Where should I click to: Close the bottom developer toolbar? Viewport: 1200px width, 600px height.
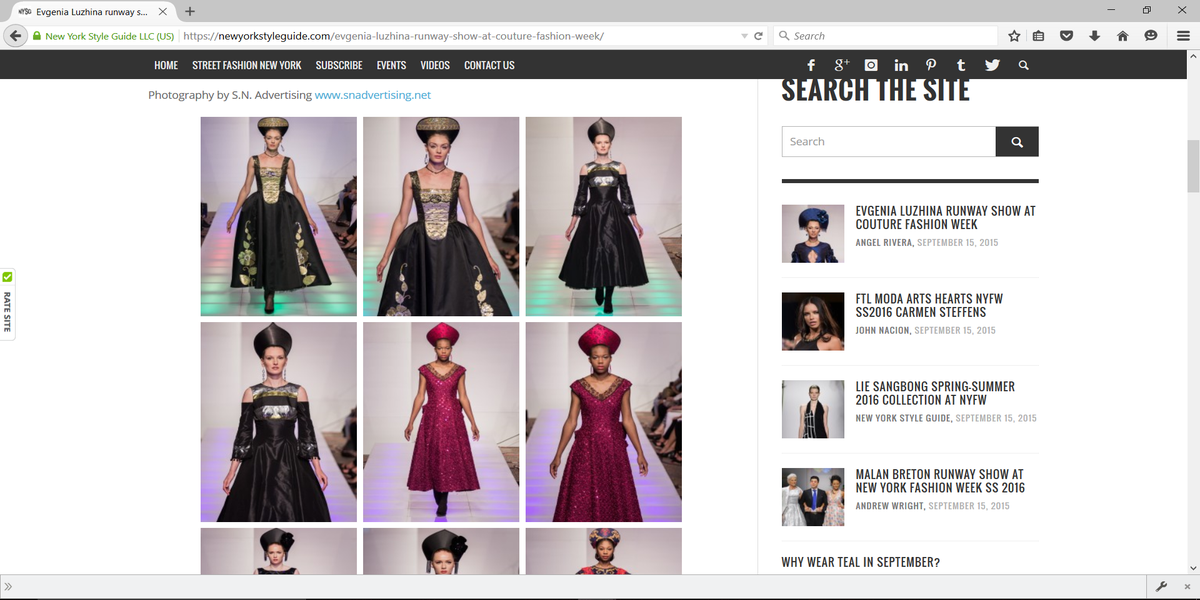(1187, 586)
